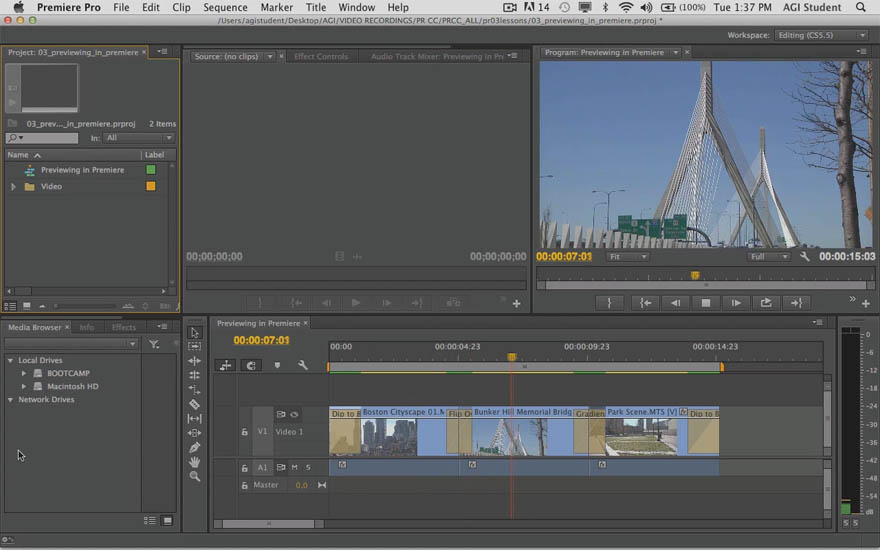Open Source monitor button editor plus

pyautogui.click(x=516, y=304)
